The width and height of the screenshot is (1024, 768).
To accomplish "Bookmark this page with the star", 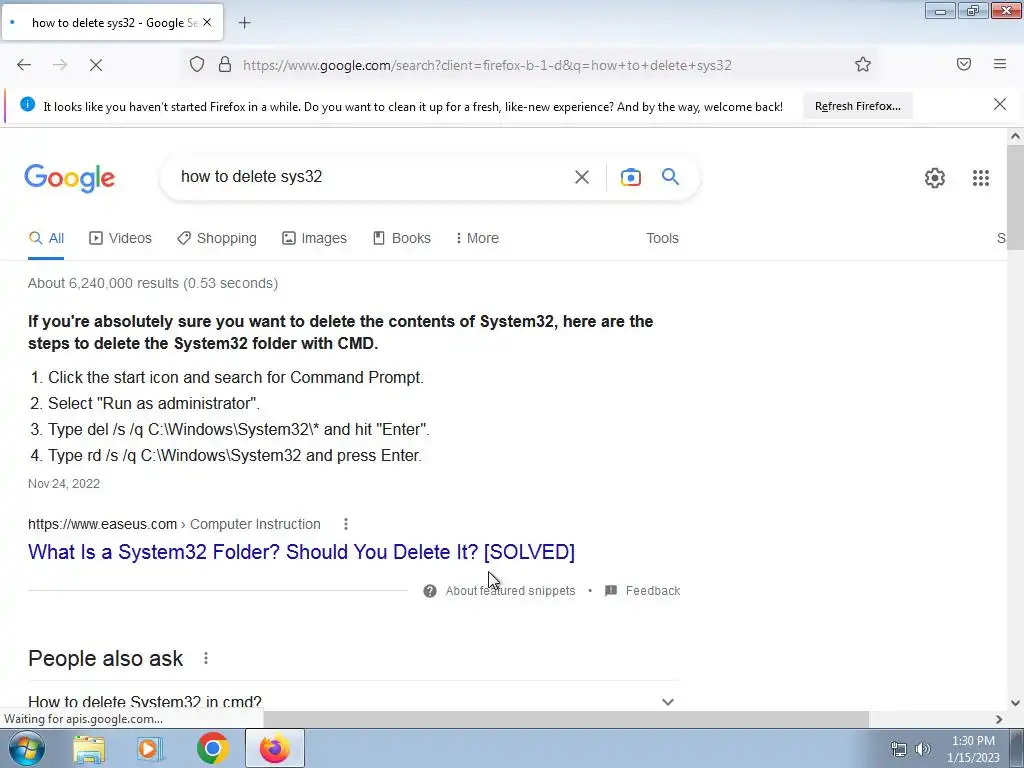I will [863, 65].
